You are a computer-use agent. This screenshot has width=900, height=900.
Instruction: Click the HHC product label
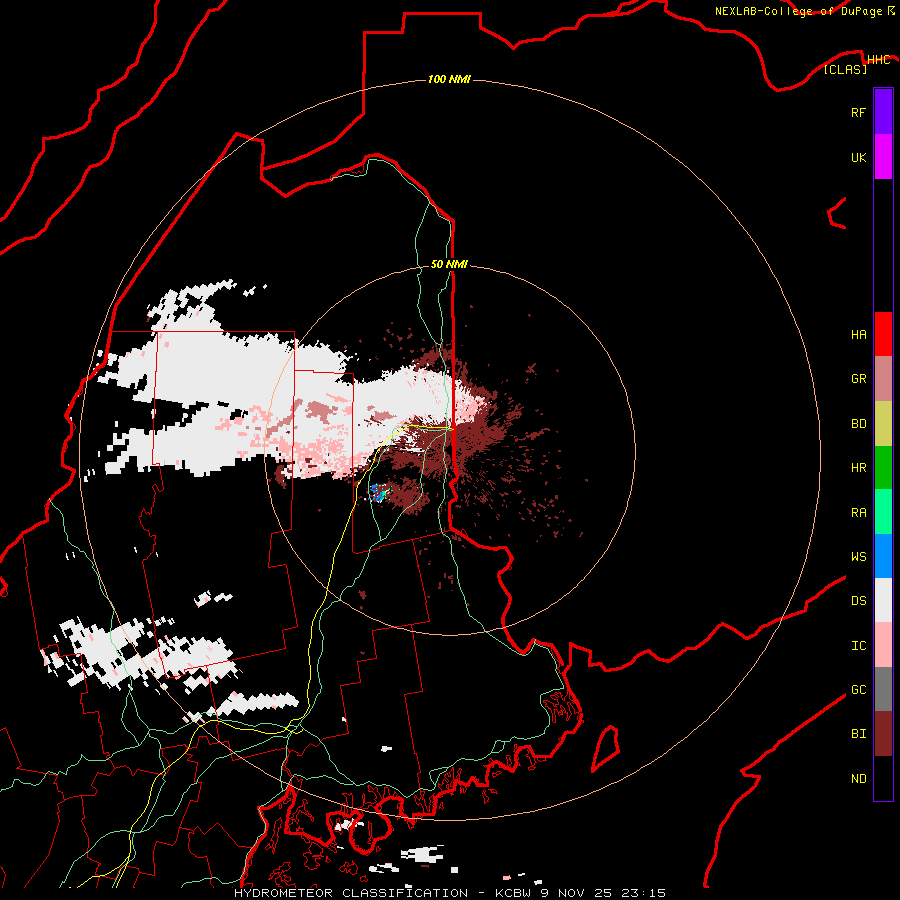coord(879,60)
